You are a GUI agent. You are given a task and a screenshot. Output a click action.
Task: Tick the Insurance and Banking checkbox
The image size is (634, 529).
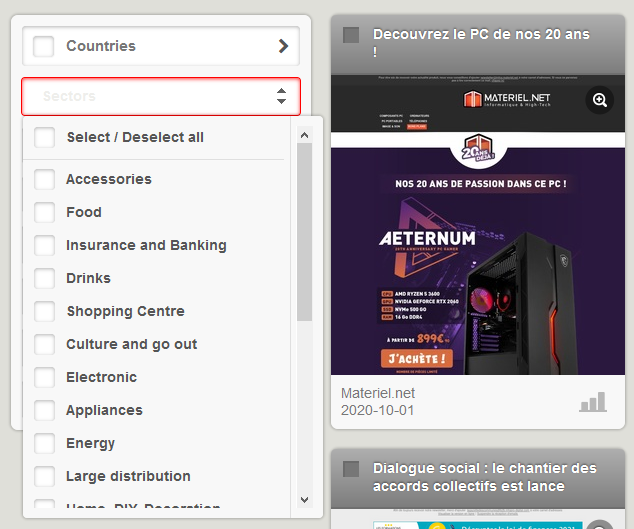coord(45,246)
